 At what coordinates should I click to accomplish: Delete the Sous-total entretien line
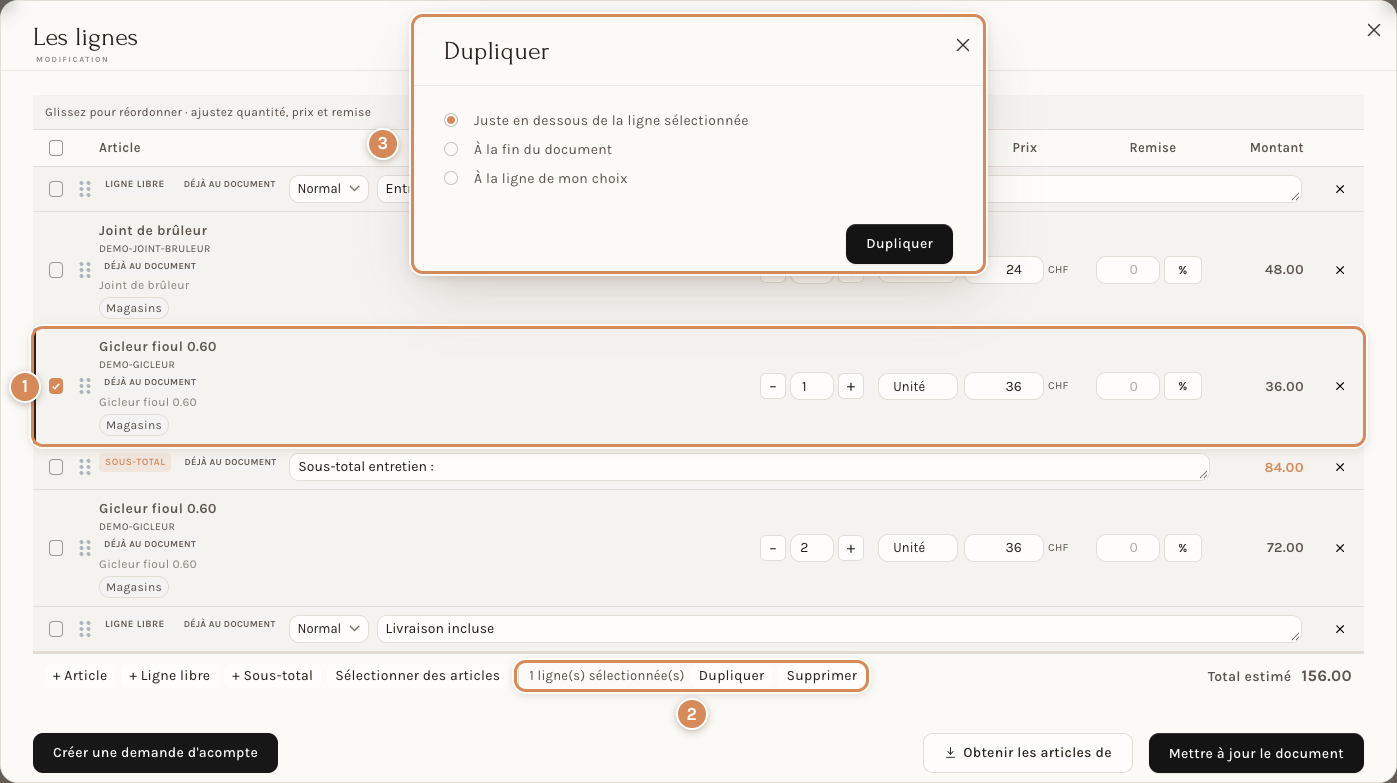[1340, 467]
